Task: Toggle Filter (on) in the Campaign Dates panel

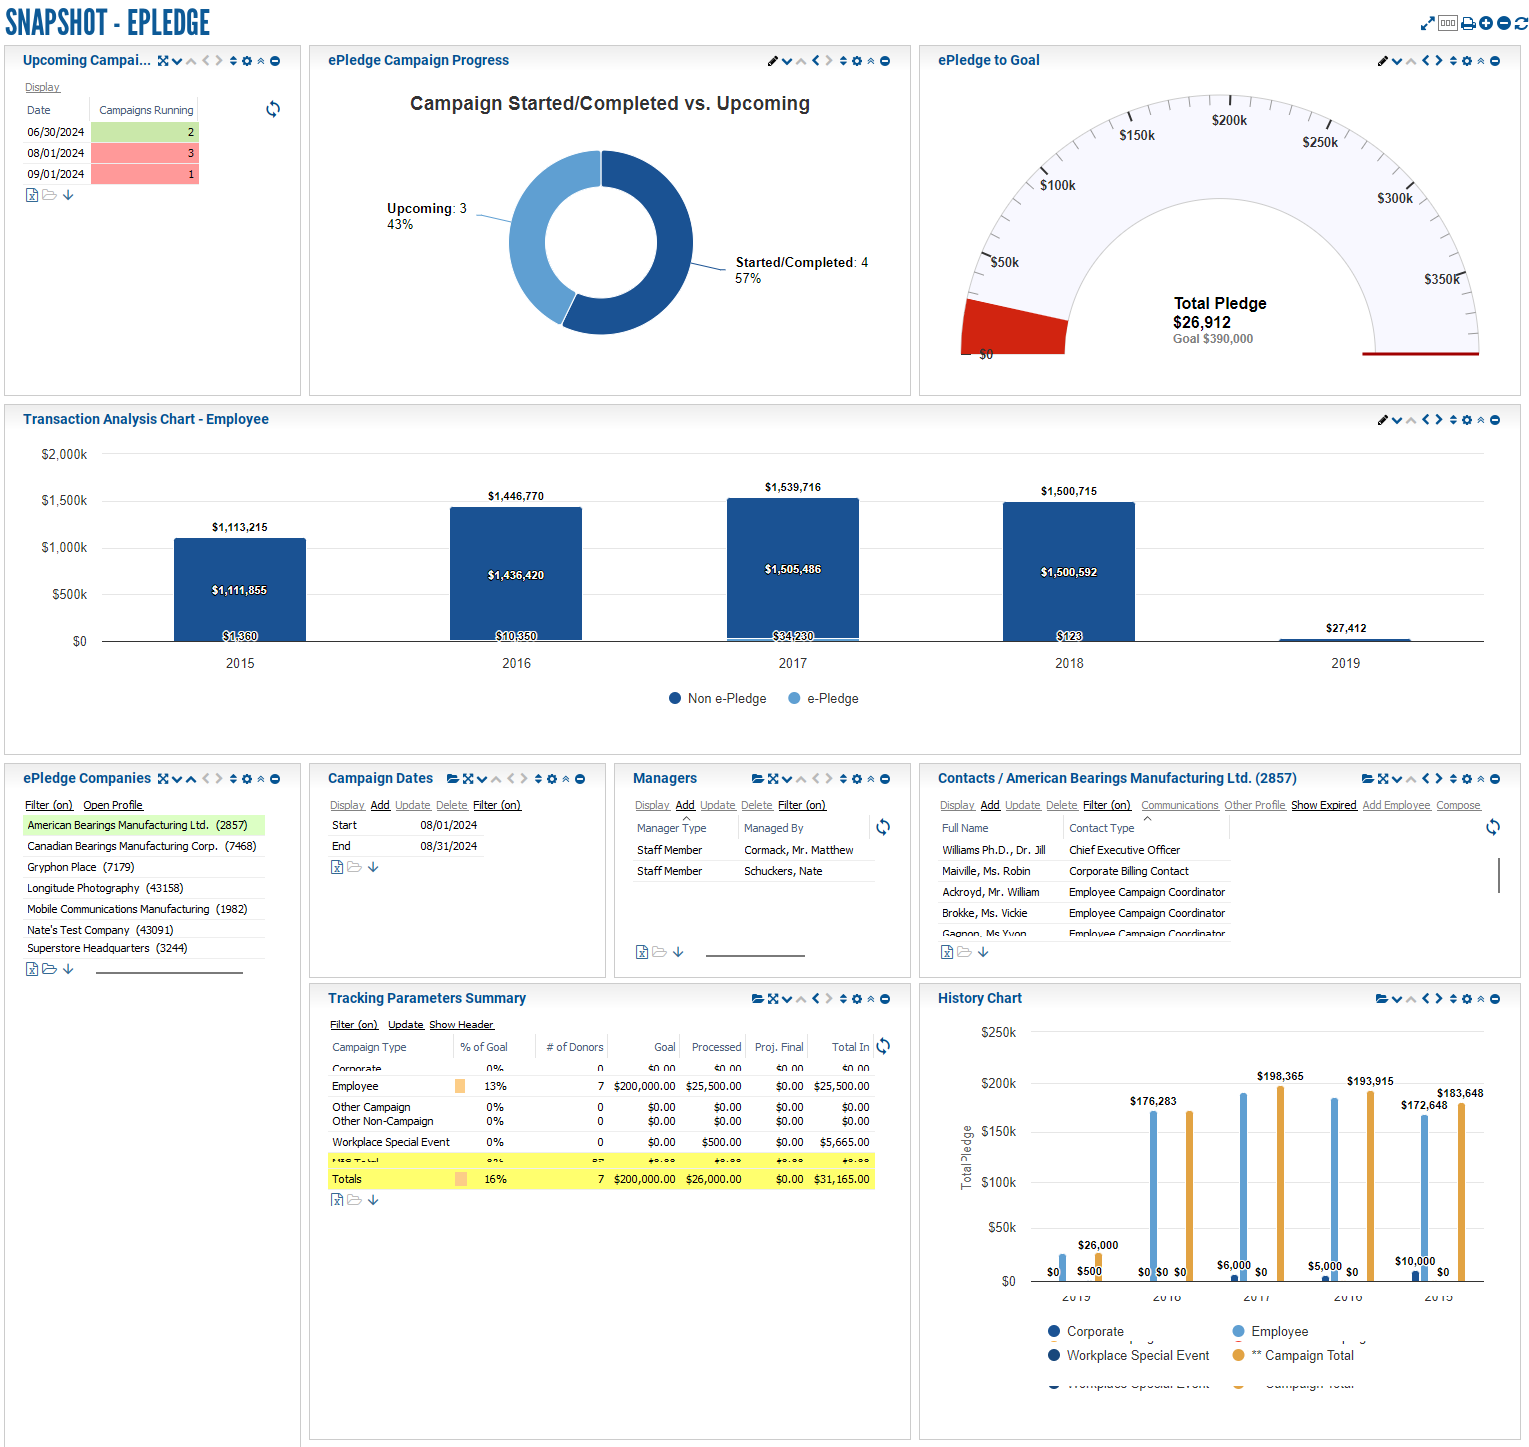Action: [x=497, y=805]
